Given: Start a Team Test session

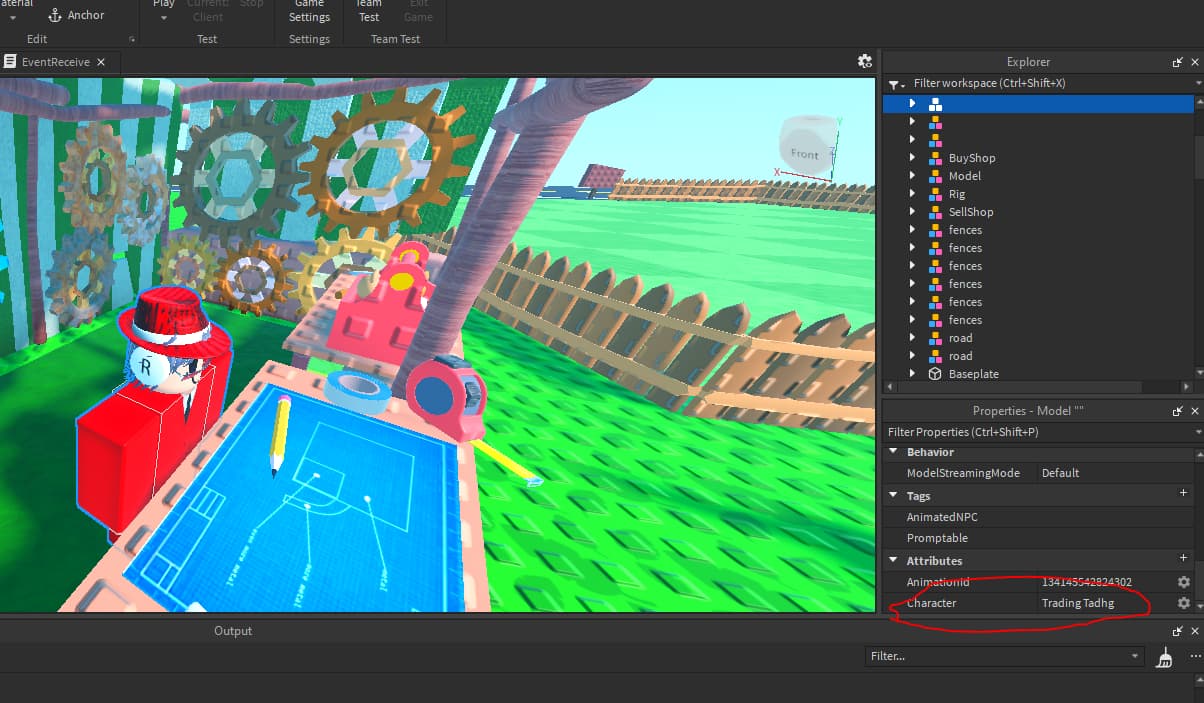Looking at the screenshot, I should 368,11.
